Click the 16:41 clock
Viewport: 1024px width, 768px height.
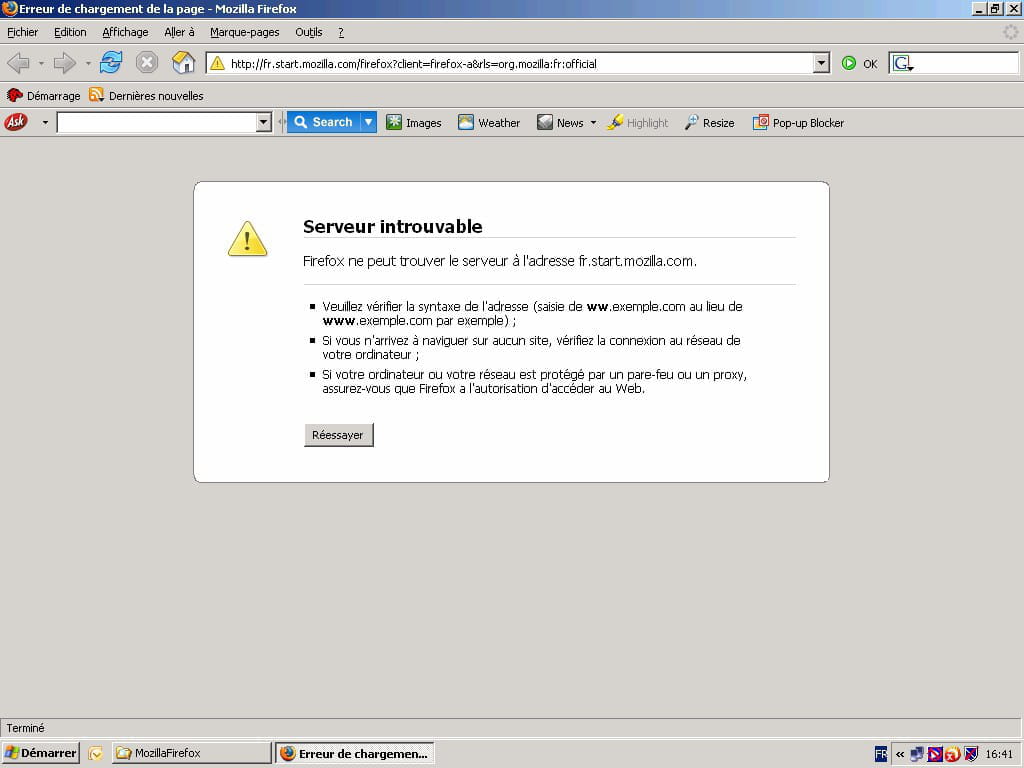(x=999, y=754)
